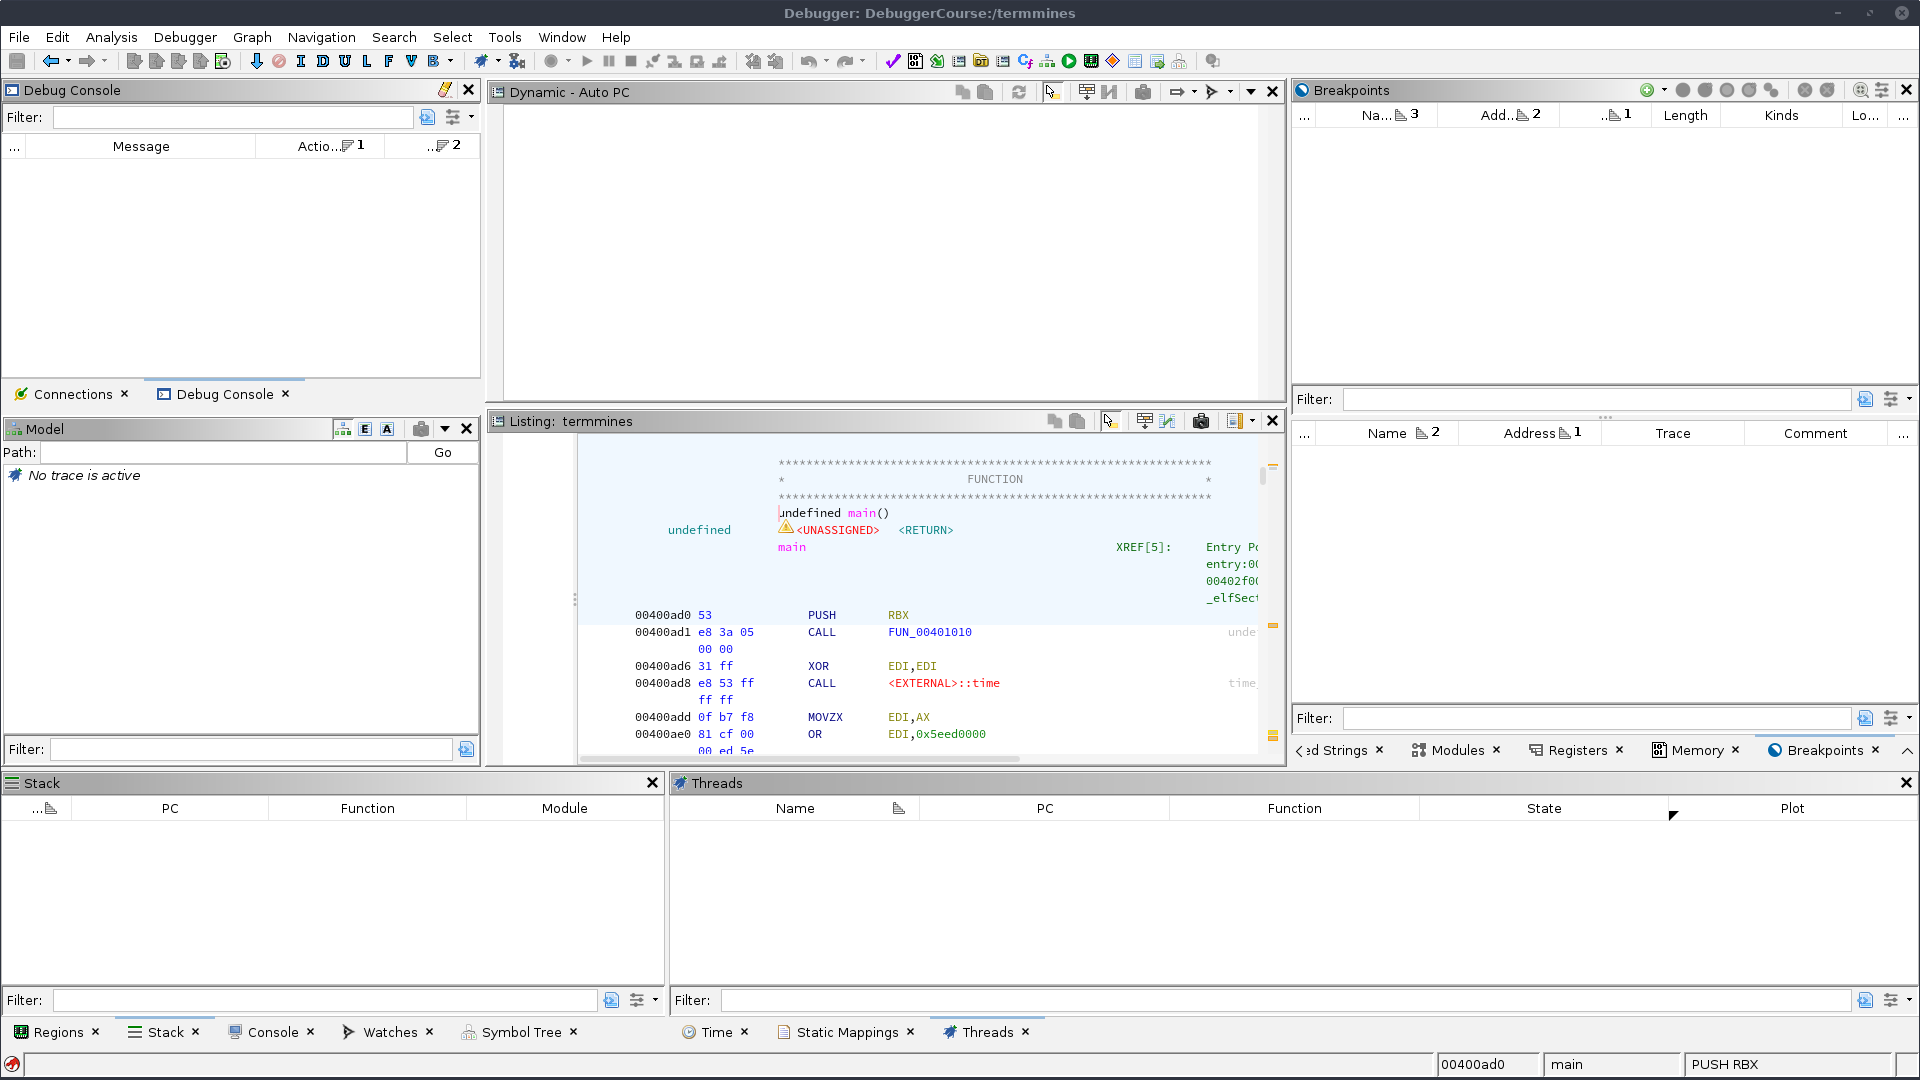Expand the new breakpoint dropdown arrow

[1664, 90]
